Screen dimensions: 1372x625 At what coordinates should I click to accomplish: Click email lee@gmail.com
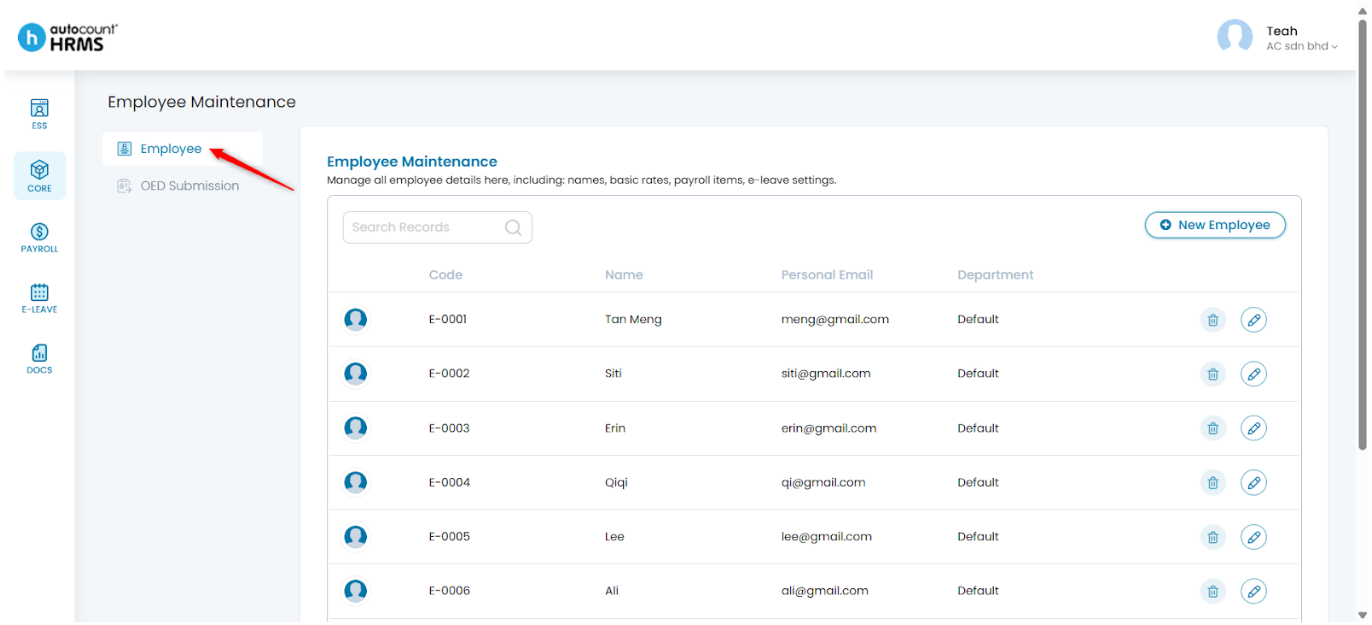coord(826,537)
